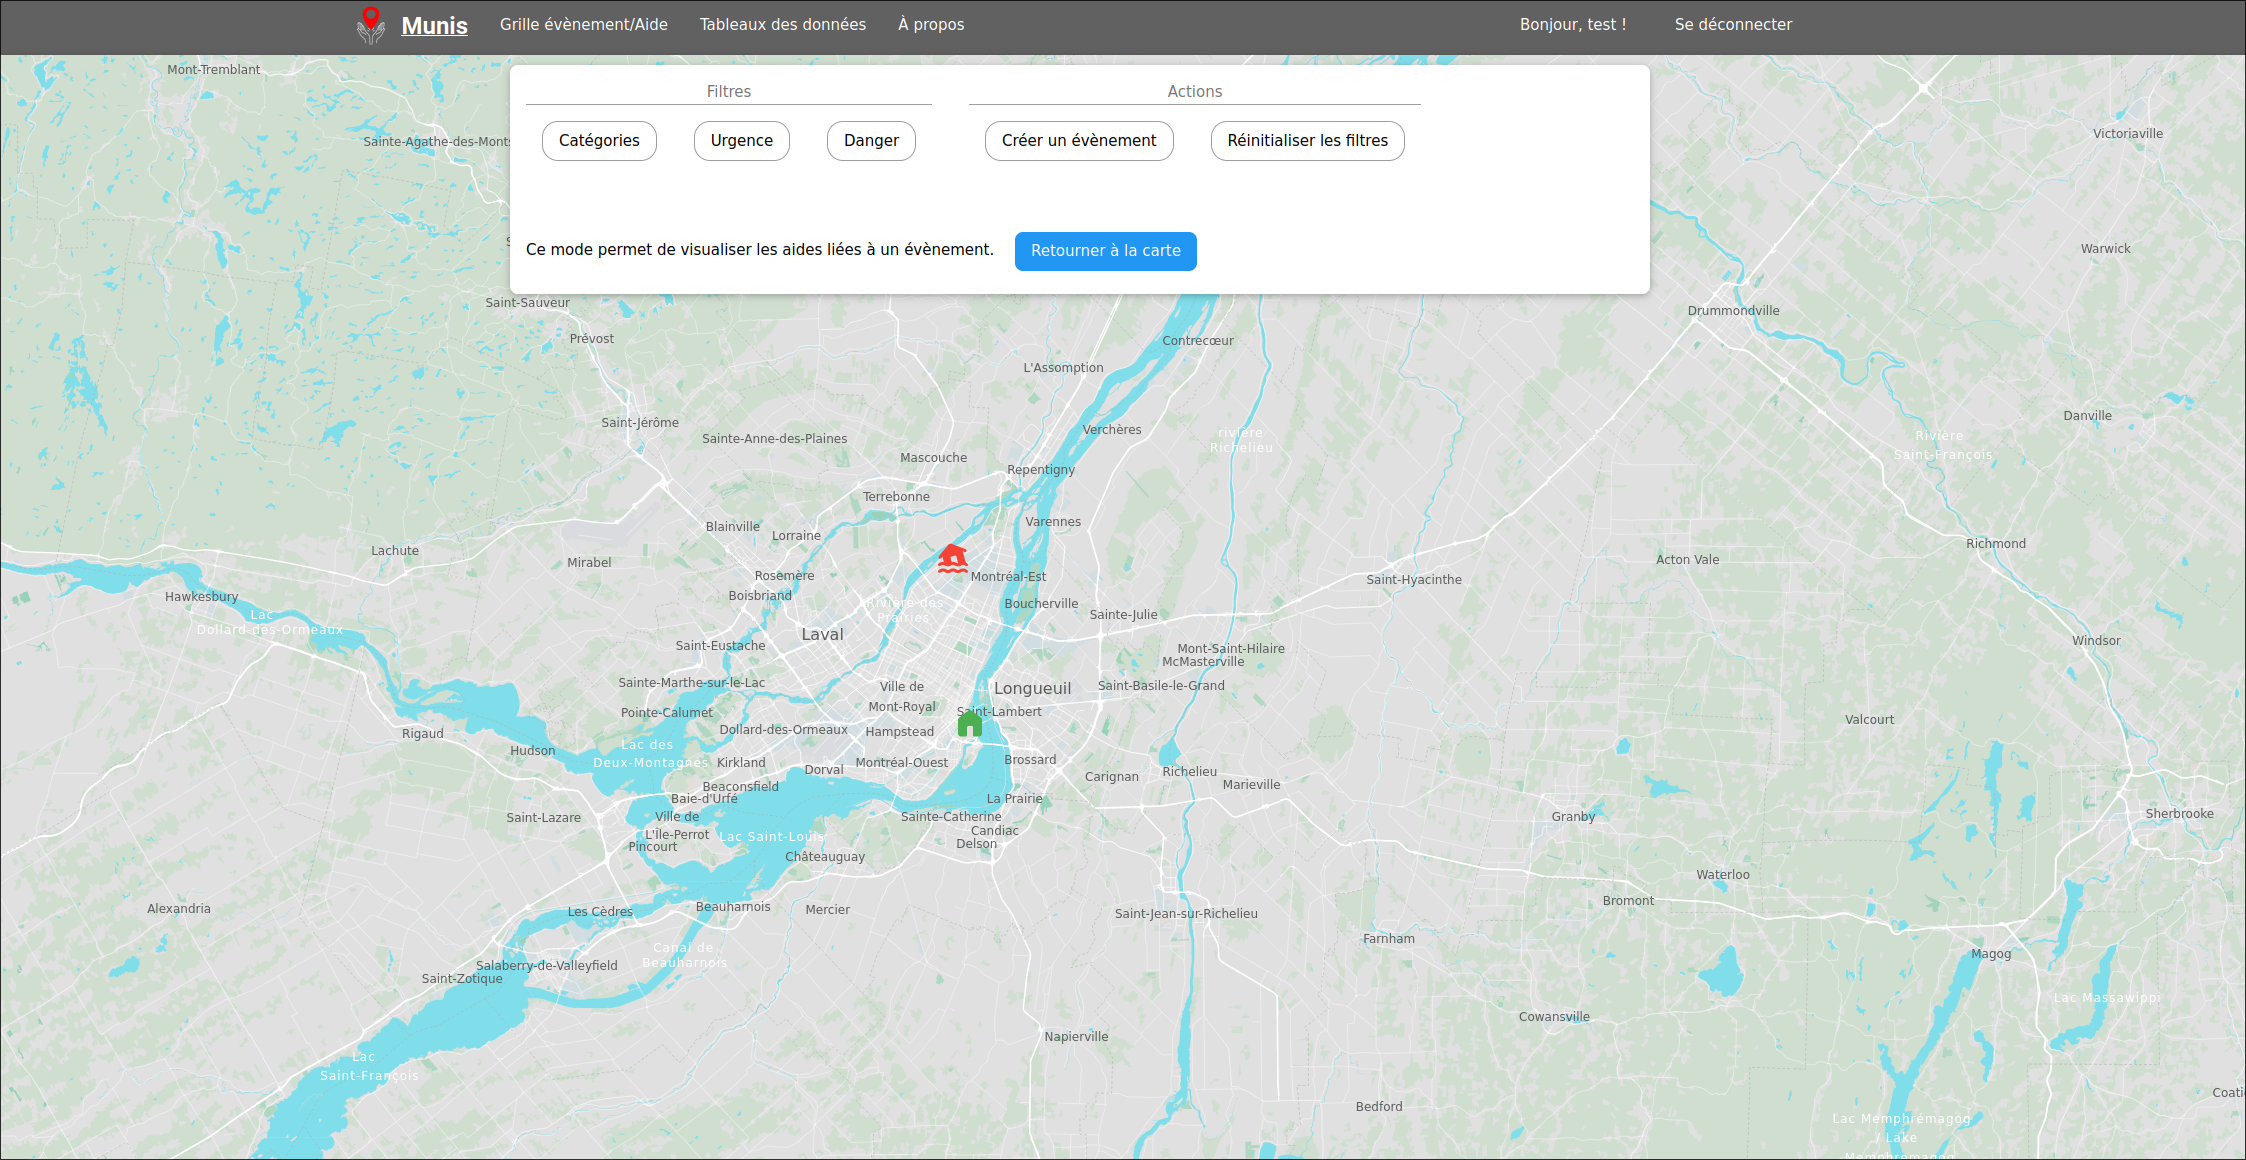Click the Saint-Hyacinthe label on map
This screenshot has width=2246, height=1160.
(x=1413, y=579)
